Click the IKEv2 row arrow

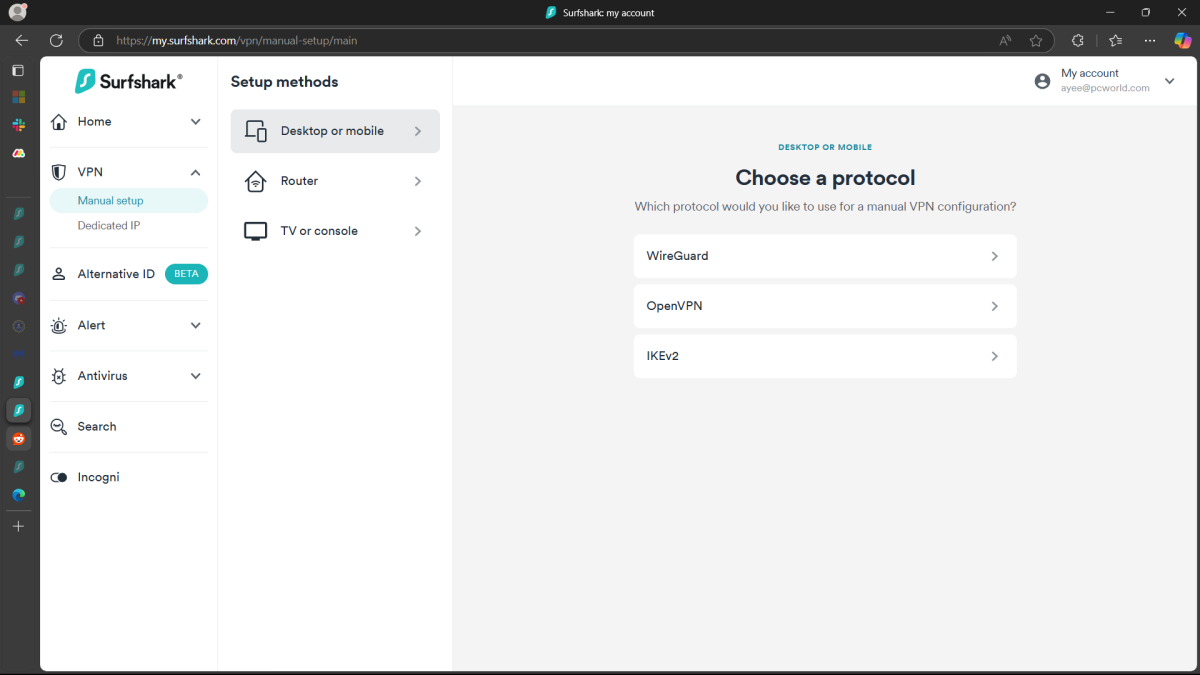tap(994, 356)
